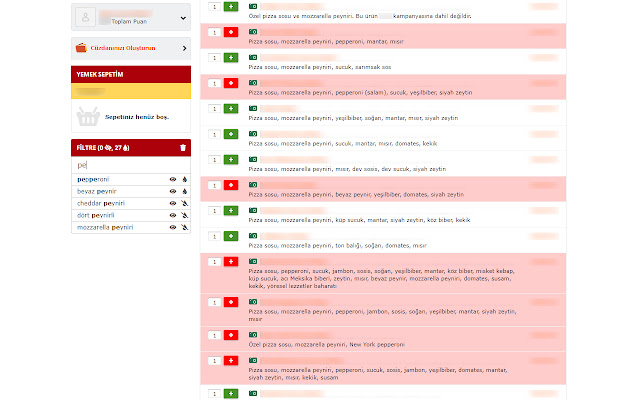This screenshot has width=640, height=400.
Task: Add the sucuk, mantar, mısır, domates, kekik pizza
Action: click(231, 134)
